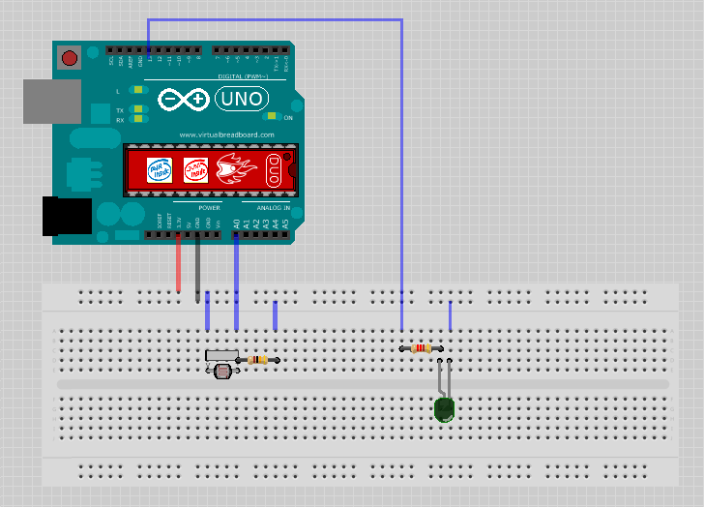704x507 pixels.
Task: Click the L indicator LED on the Arduino
Action: click(x=138, y=90)
